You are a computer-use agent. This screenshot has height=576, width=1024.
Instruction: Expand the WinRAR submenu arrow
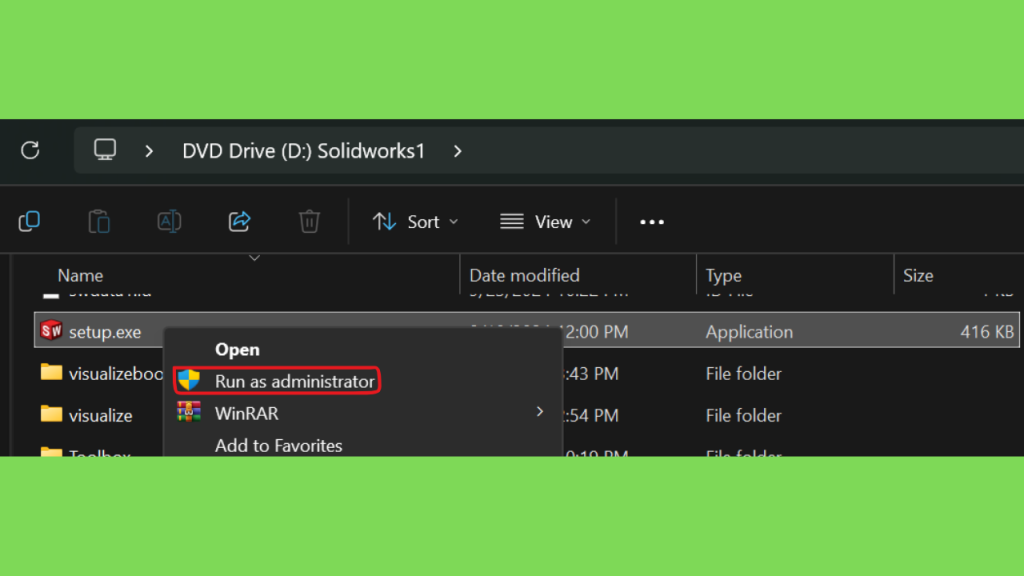539,412
